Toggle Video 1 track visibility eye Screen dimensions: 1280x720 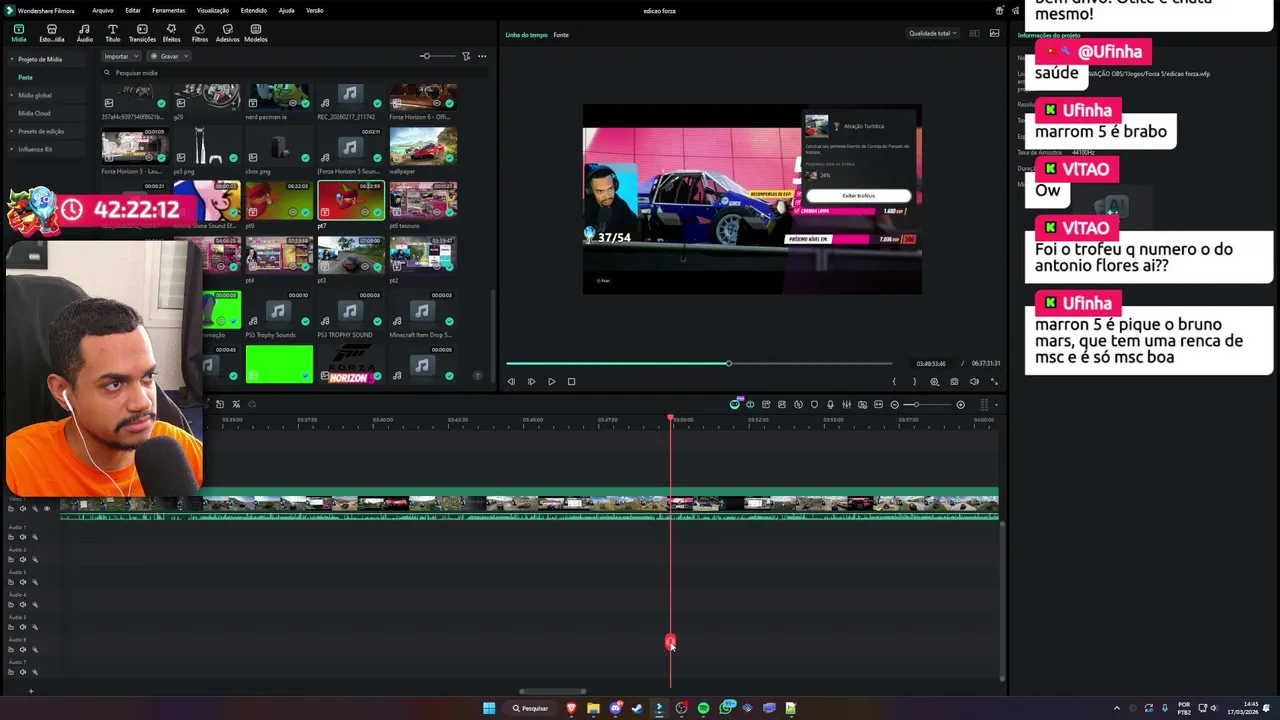coord(46,508)
